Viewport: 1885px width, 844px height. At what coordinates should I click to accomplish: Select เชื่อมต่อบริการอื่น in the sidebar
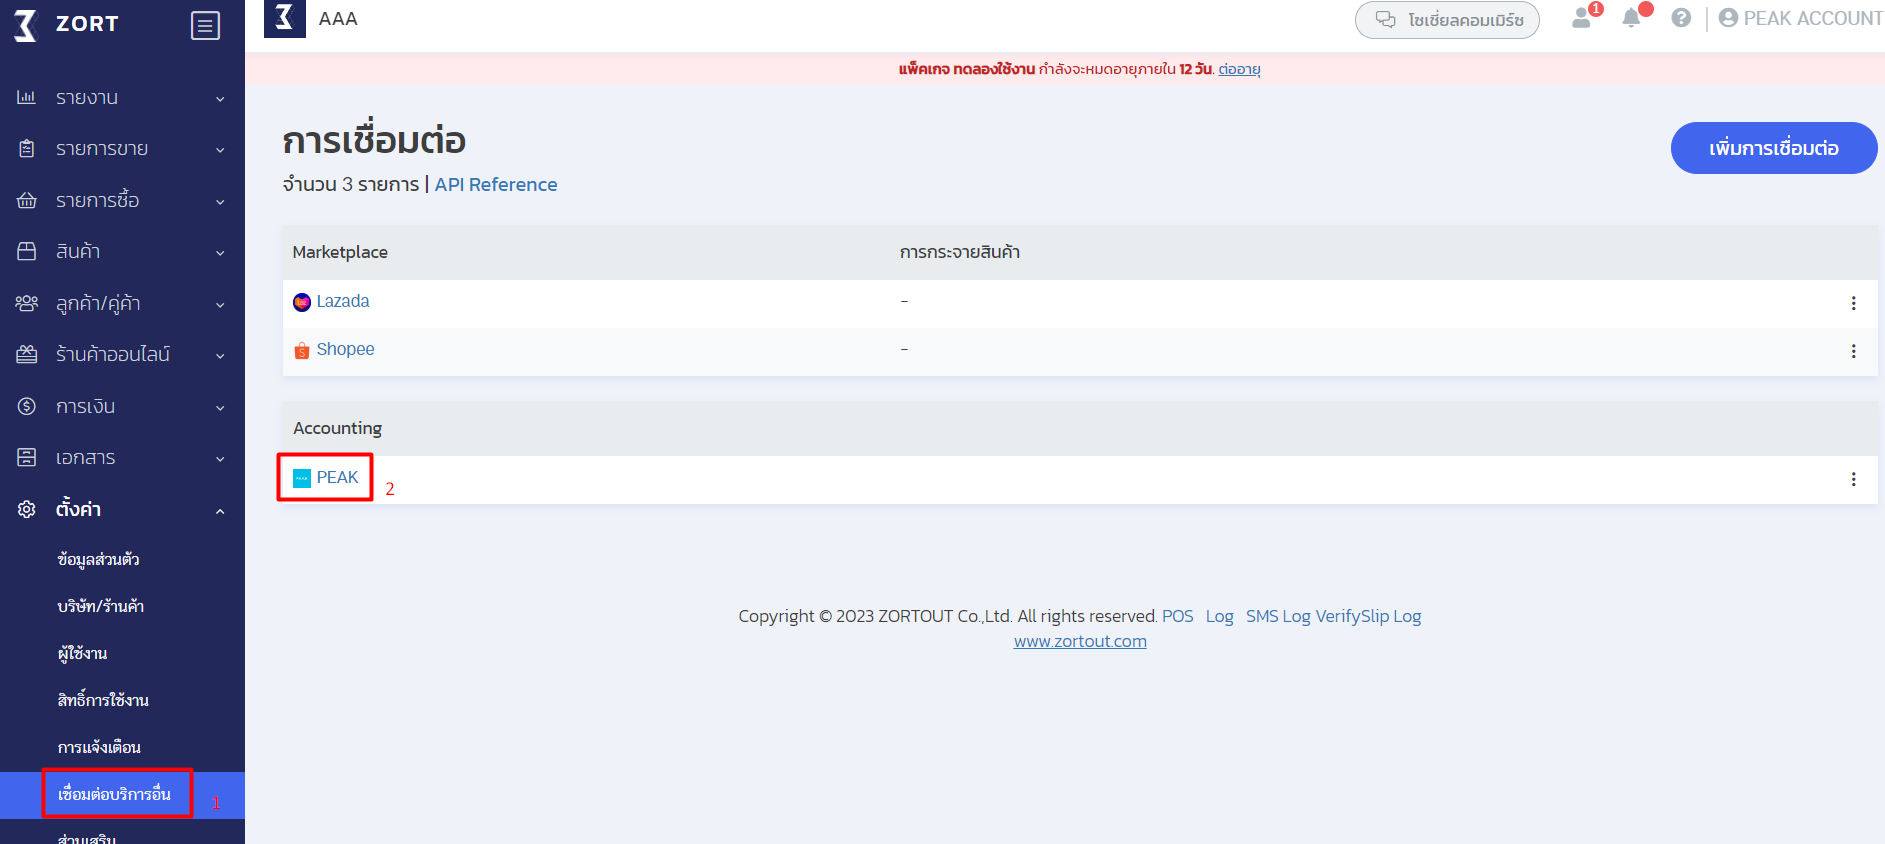(115, 795)
